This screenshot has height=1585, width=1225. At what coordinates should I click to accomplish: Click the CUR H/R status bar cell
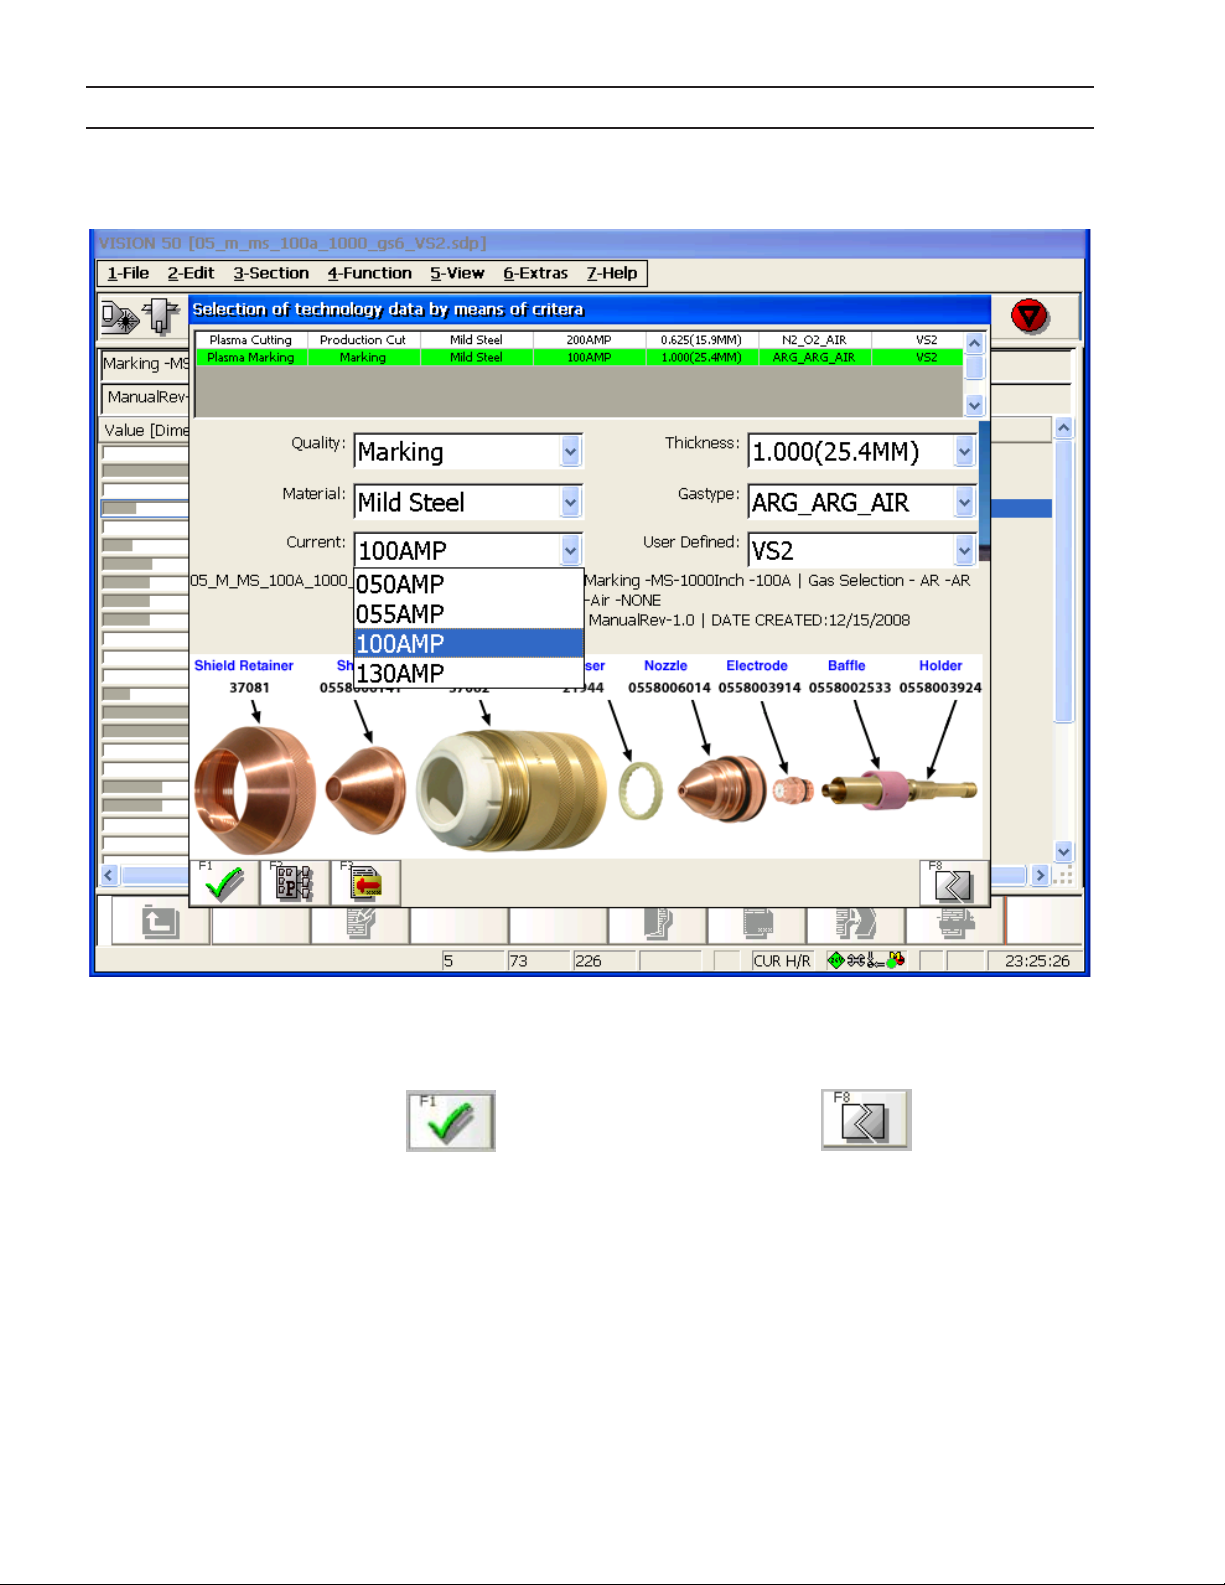pos(782,961)
